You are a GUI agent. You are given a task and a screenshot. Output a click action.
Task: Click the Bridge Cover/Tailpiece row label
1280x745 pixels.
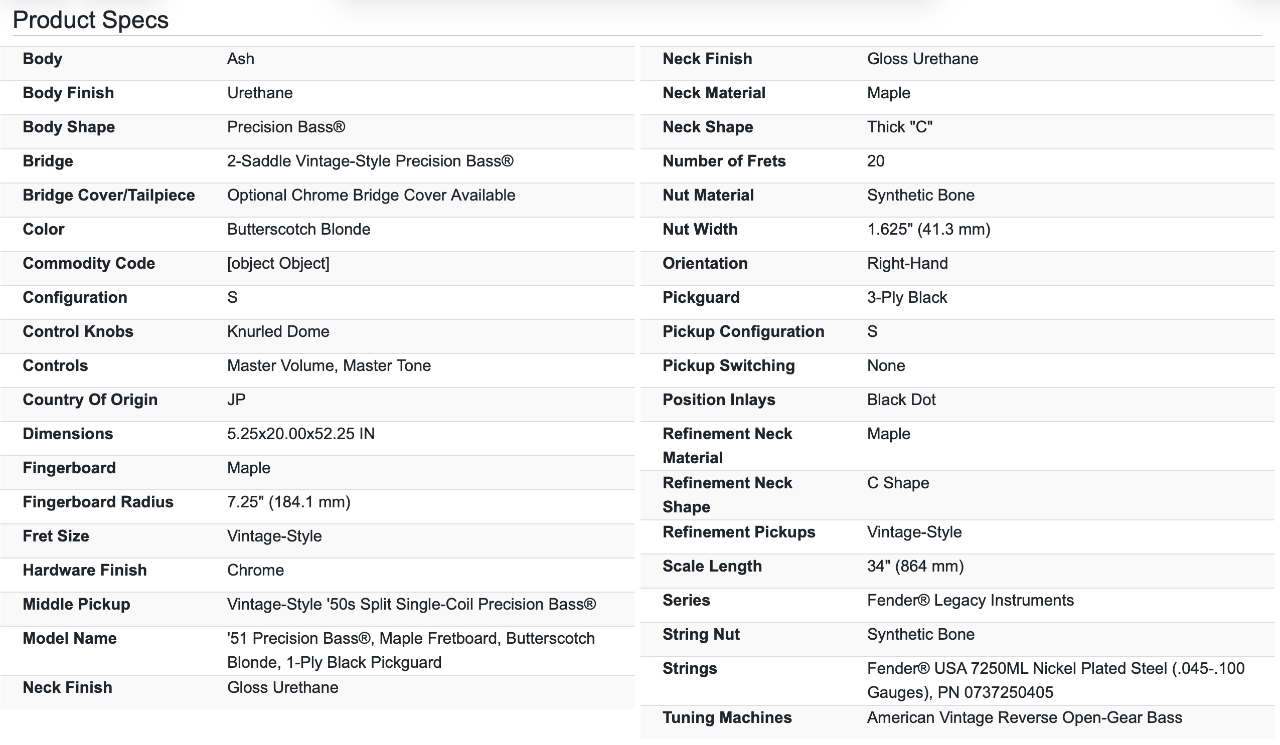coord(109,195)
